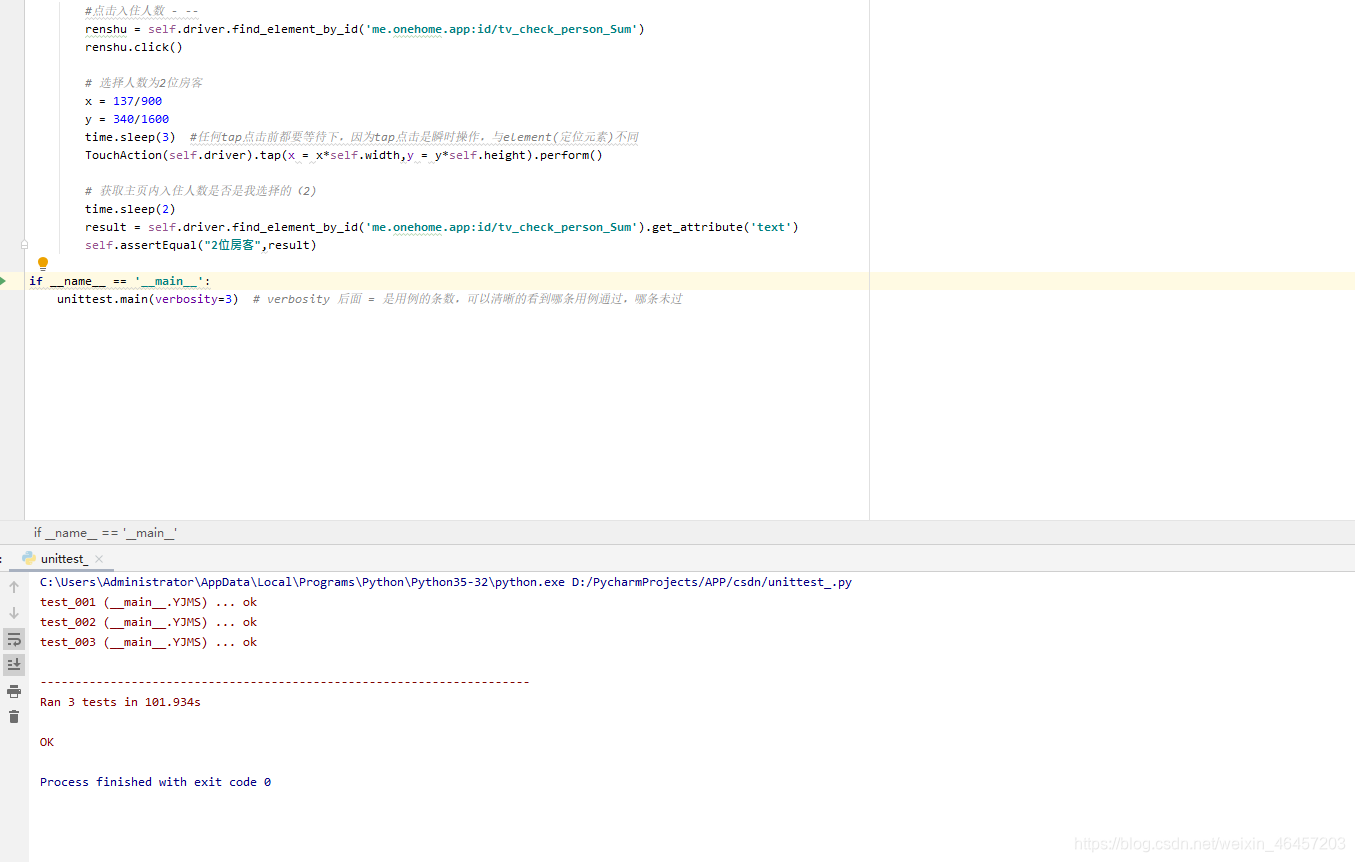Screen dimensions: 1355x862
Task: Click the green run arrow in gutter
Action: 4,281
